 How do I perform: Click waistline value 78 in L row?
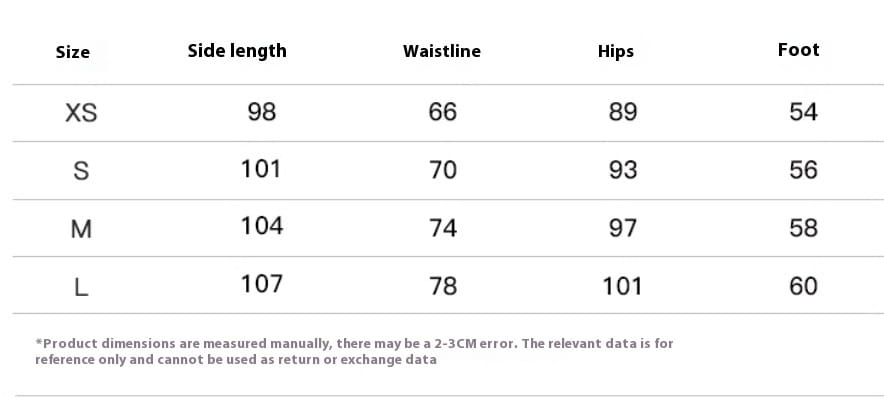coord(443,286)
